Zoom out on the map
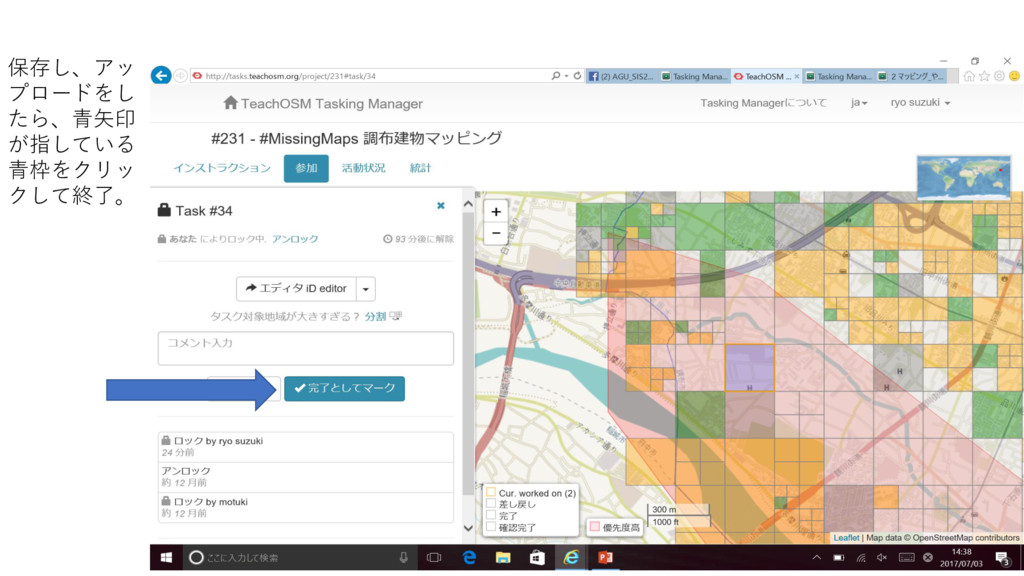1024x576 pixels. pos(496,233)
